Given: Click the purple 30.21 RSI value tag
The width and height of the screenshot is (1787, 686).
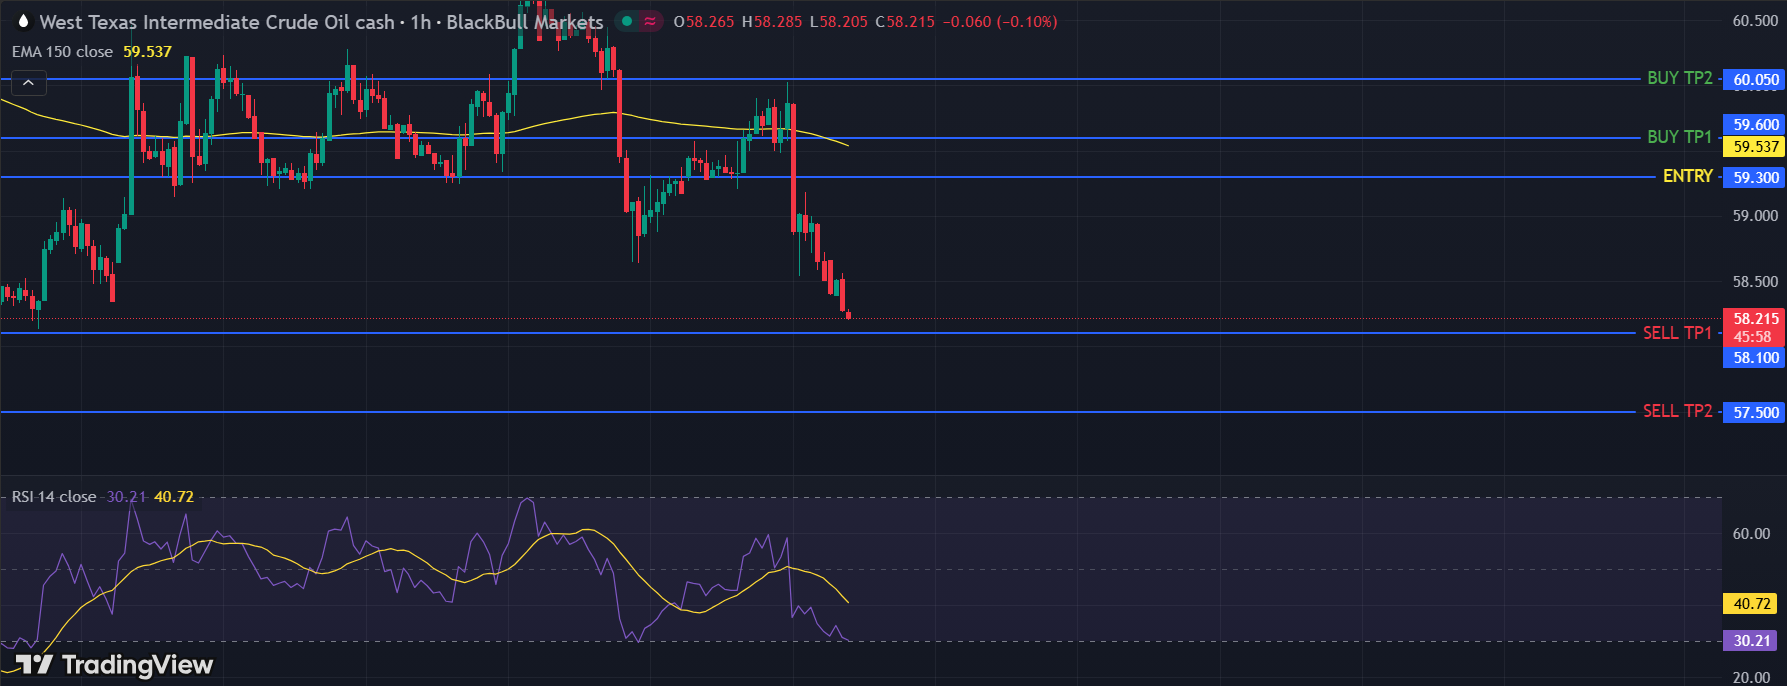Looking at the screenshot, I should (x=1752, y=641).
